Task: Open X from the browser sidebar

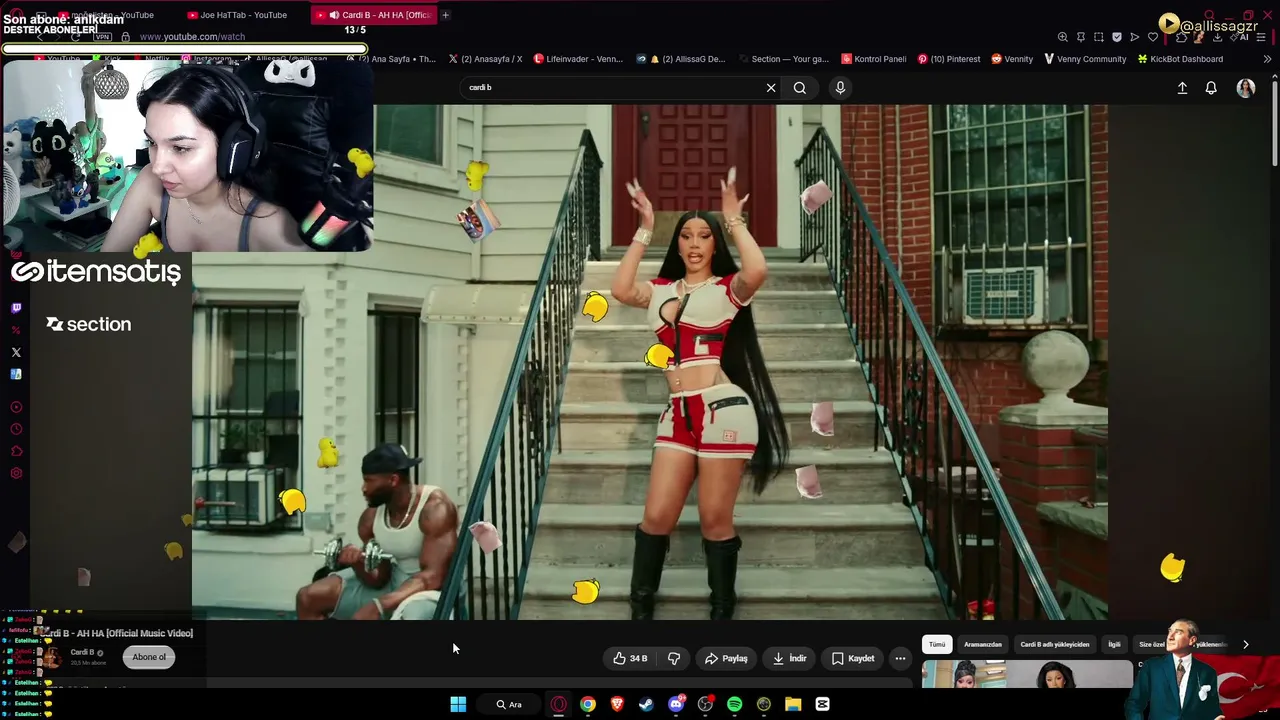Action: (x=16, y=352)
